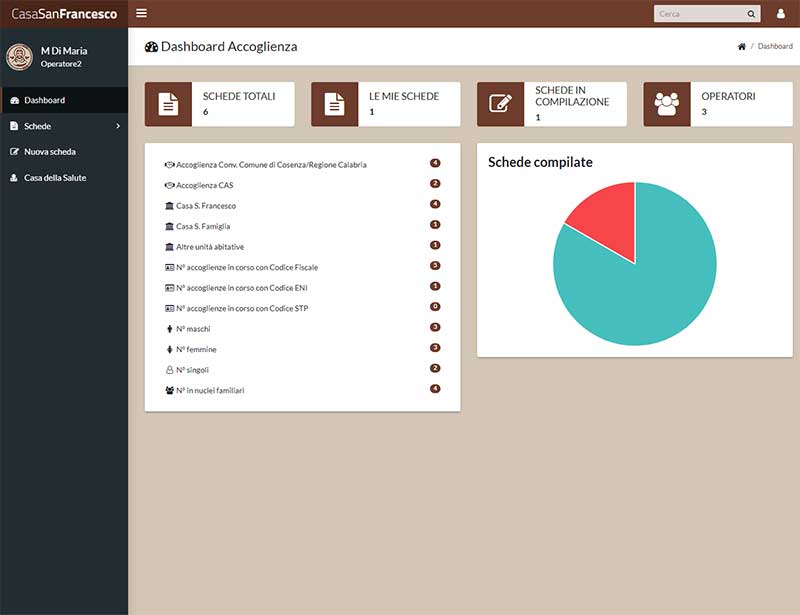
Task: Click accoglienze in corso con Codice STP
Action: pyautogui.click(x=303, y=308)
